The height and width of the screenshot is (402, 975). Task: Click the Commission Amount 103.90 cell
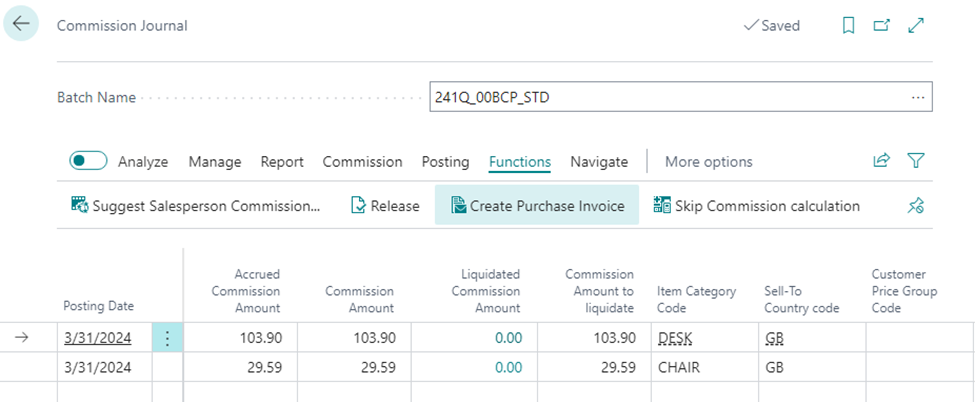coord(354,337)
